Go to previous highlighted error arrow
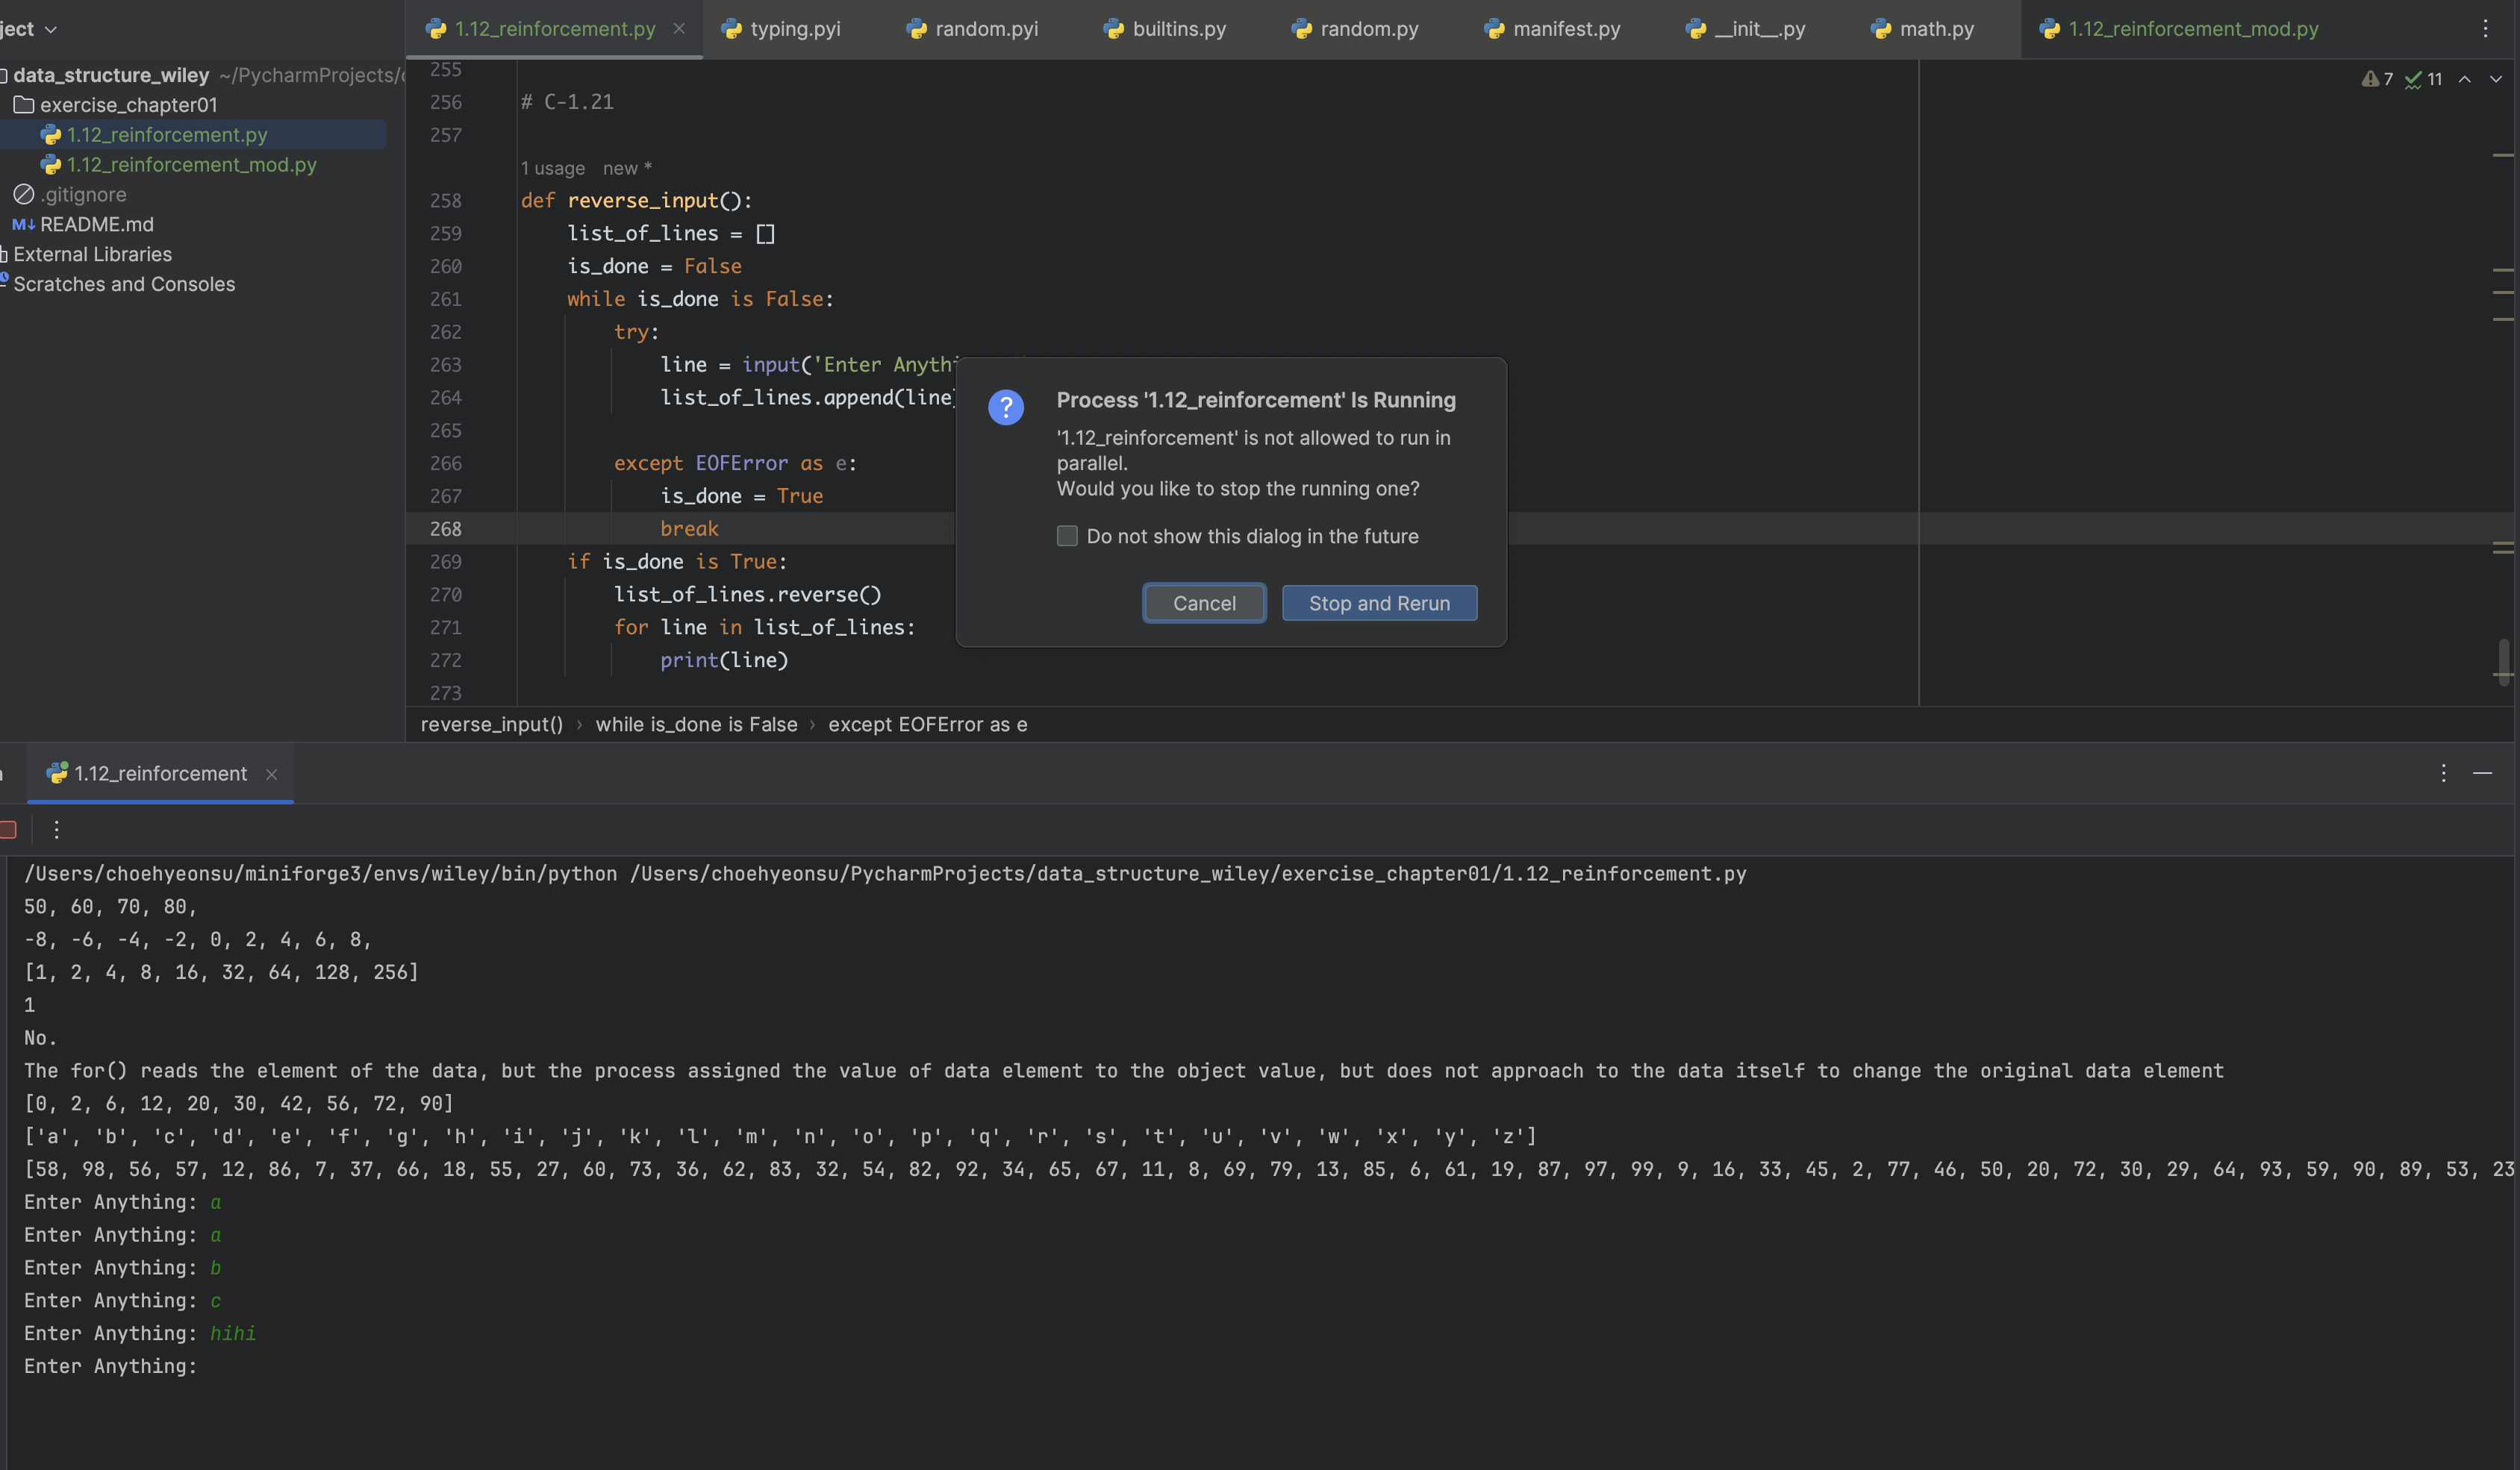This screenshot has height=1470, width=2520. [2464, 79]
